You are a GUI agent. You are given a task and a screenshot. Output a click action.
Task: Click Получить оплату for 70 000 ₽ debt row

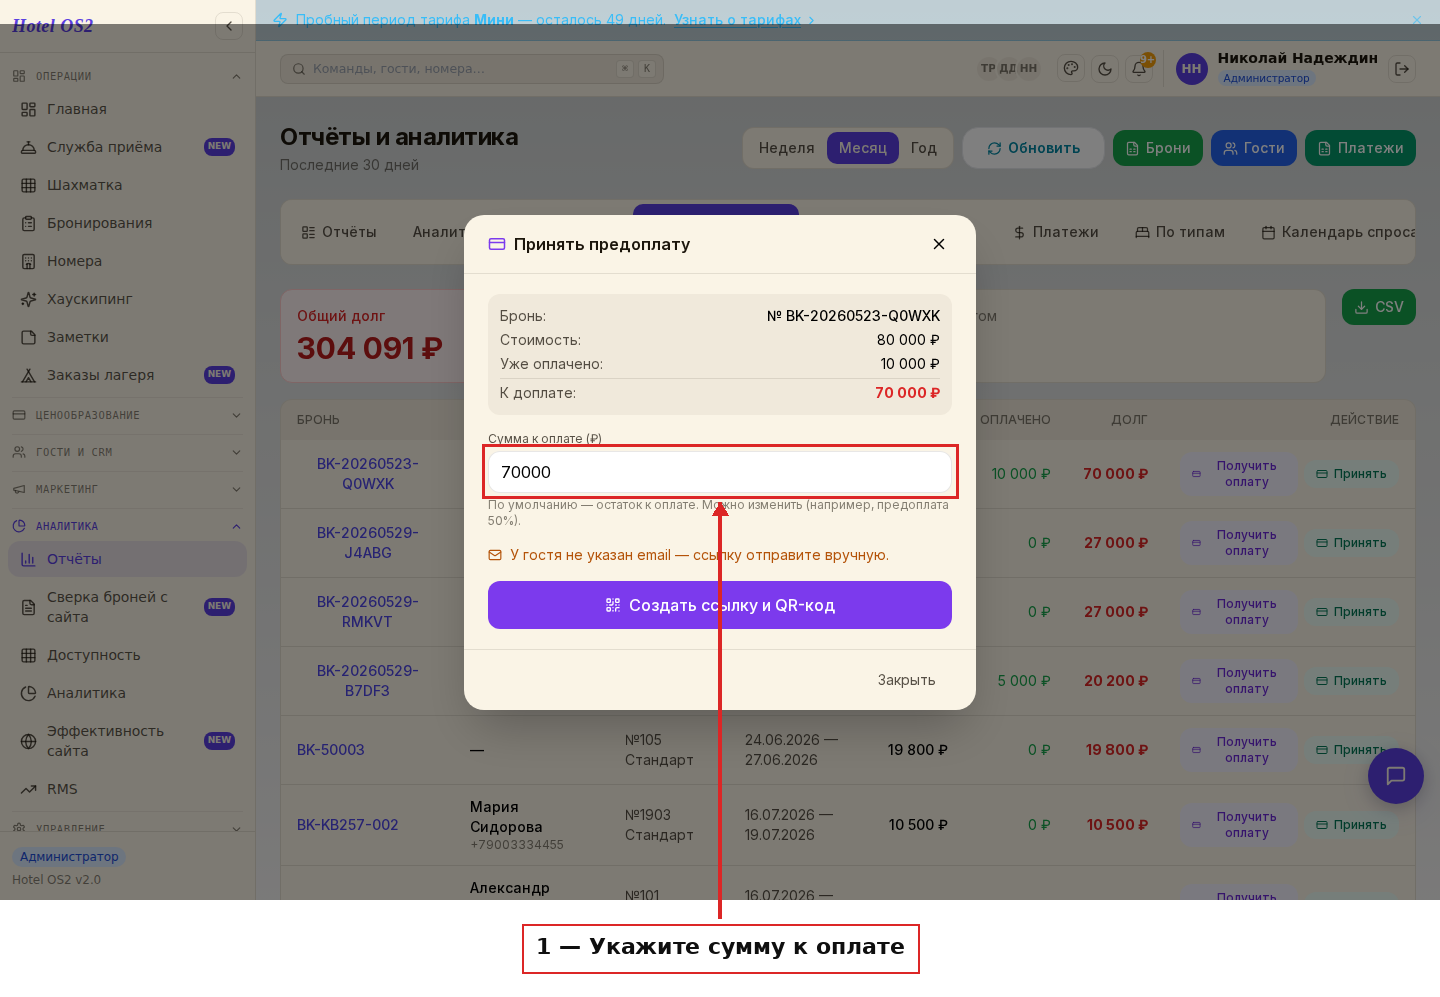(1238, 474)
